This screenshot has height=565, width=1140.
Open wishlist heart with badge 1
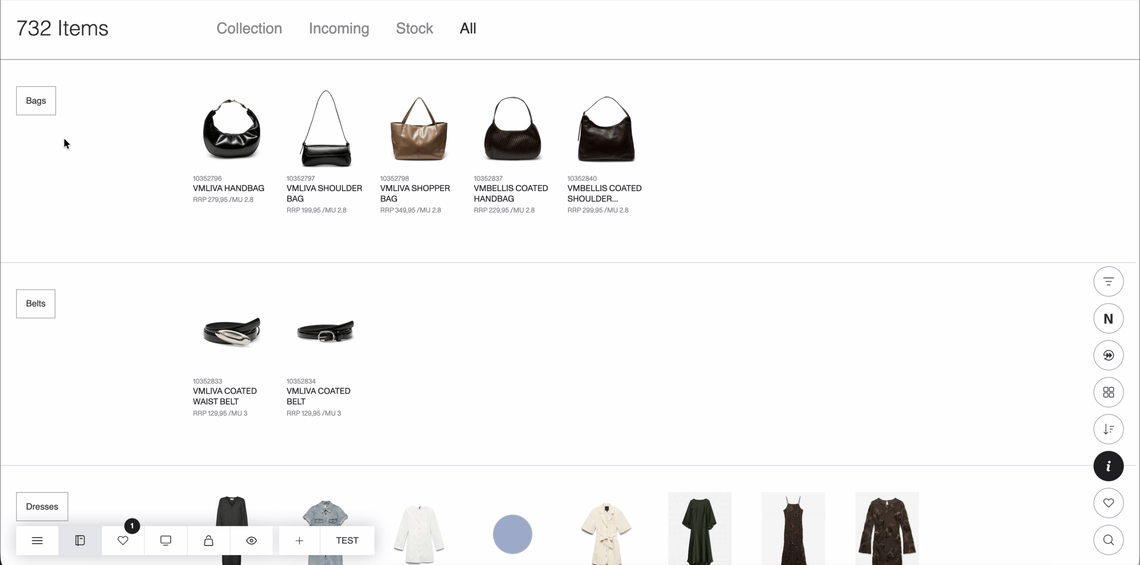[123, 541]
